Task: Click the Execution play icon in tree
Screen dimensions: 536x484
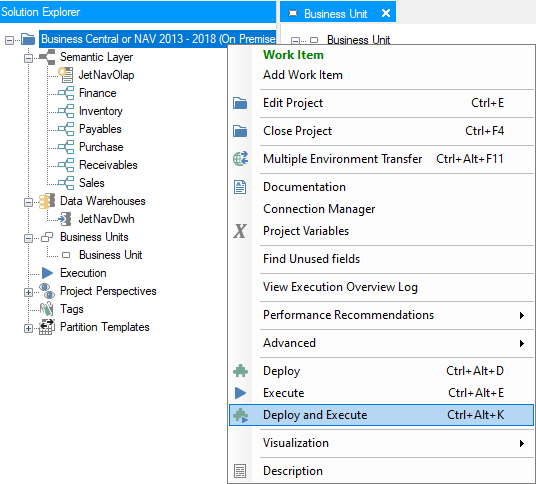Action: tap(48, 273)
